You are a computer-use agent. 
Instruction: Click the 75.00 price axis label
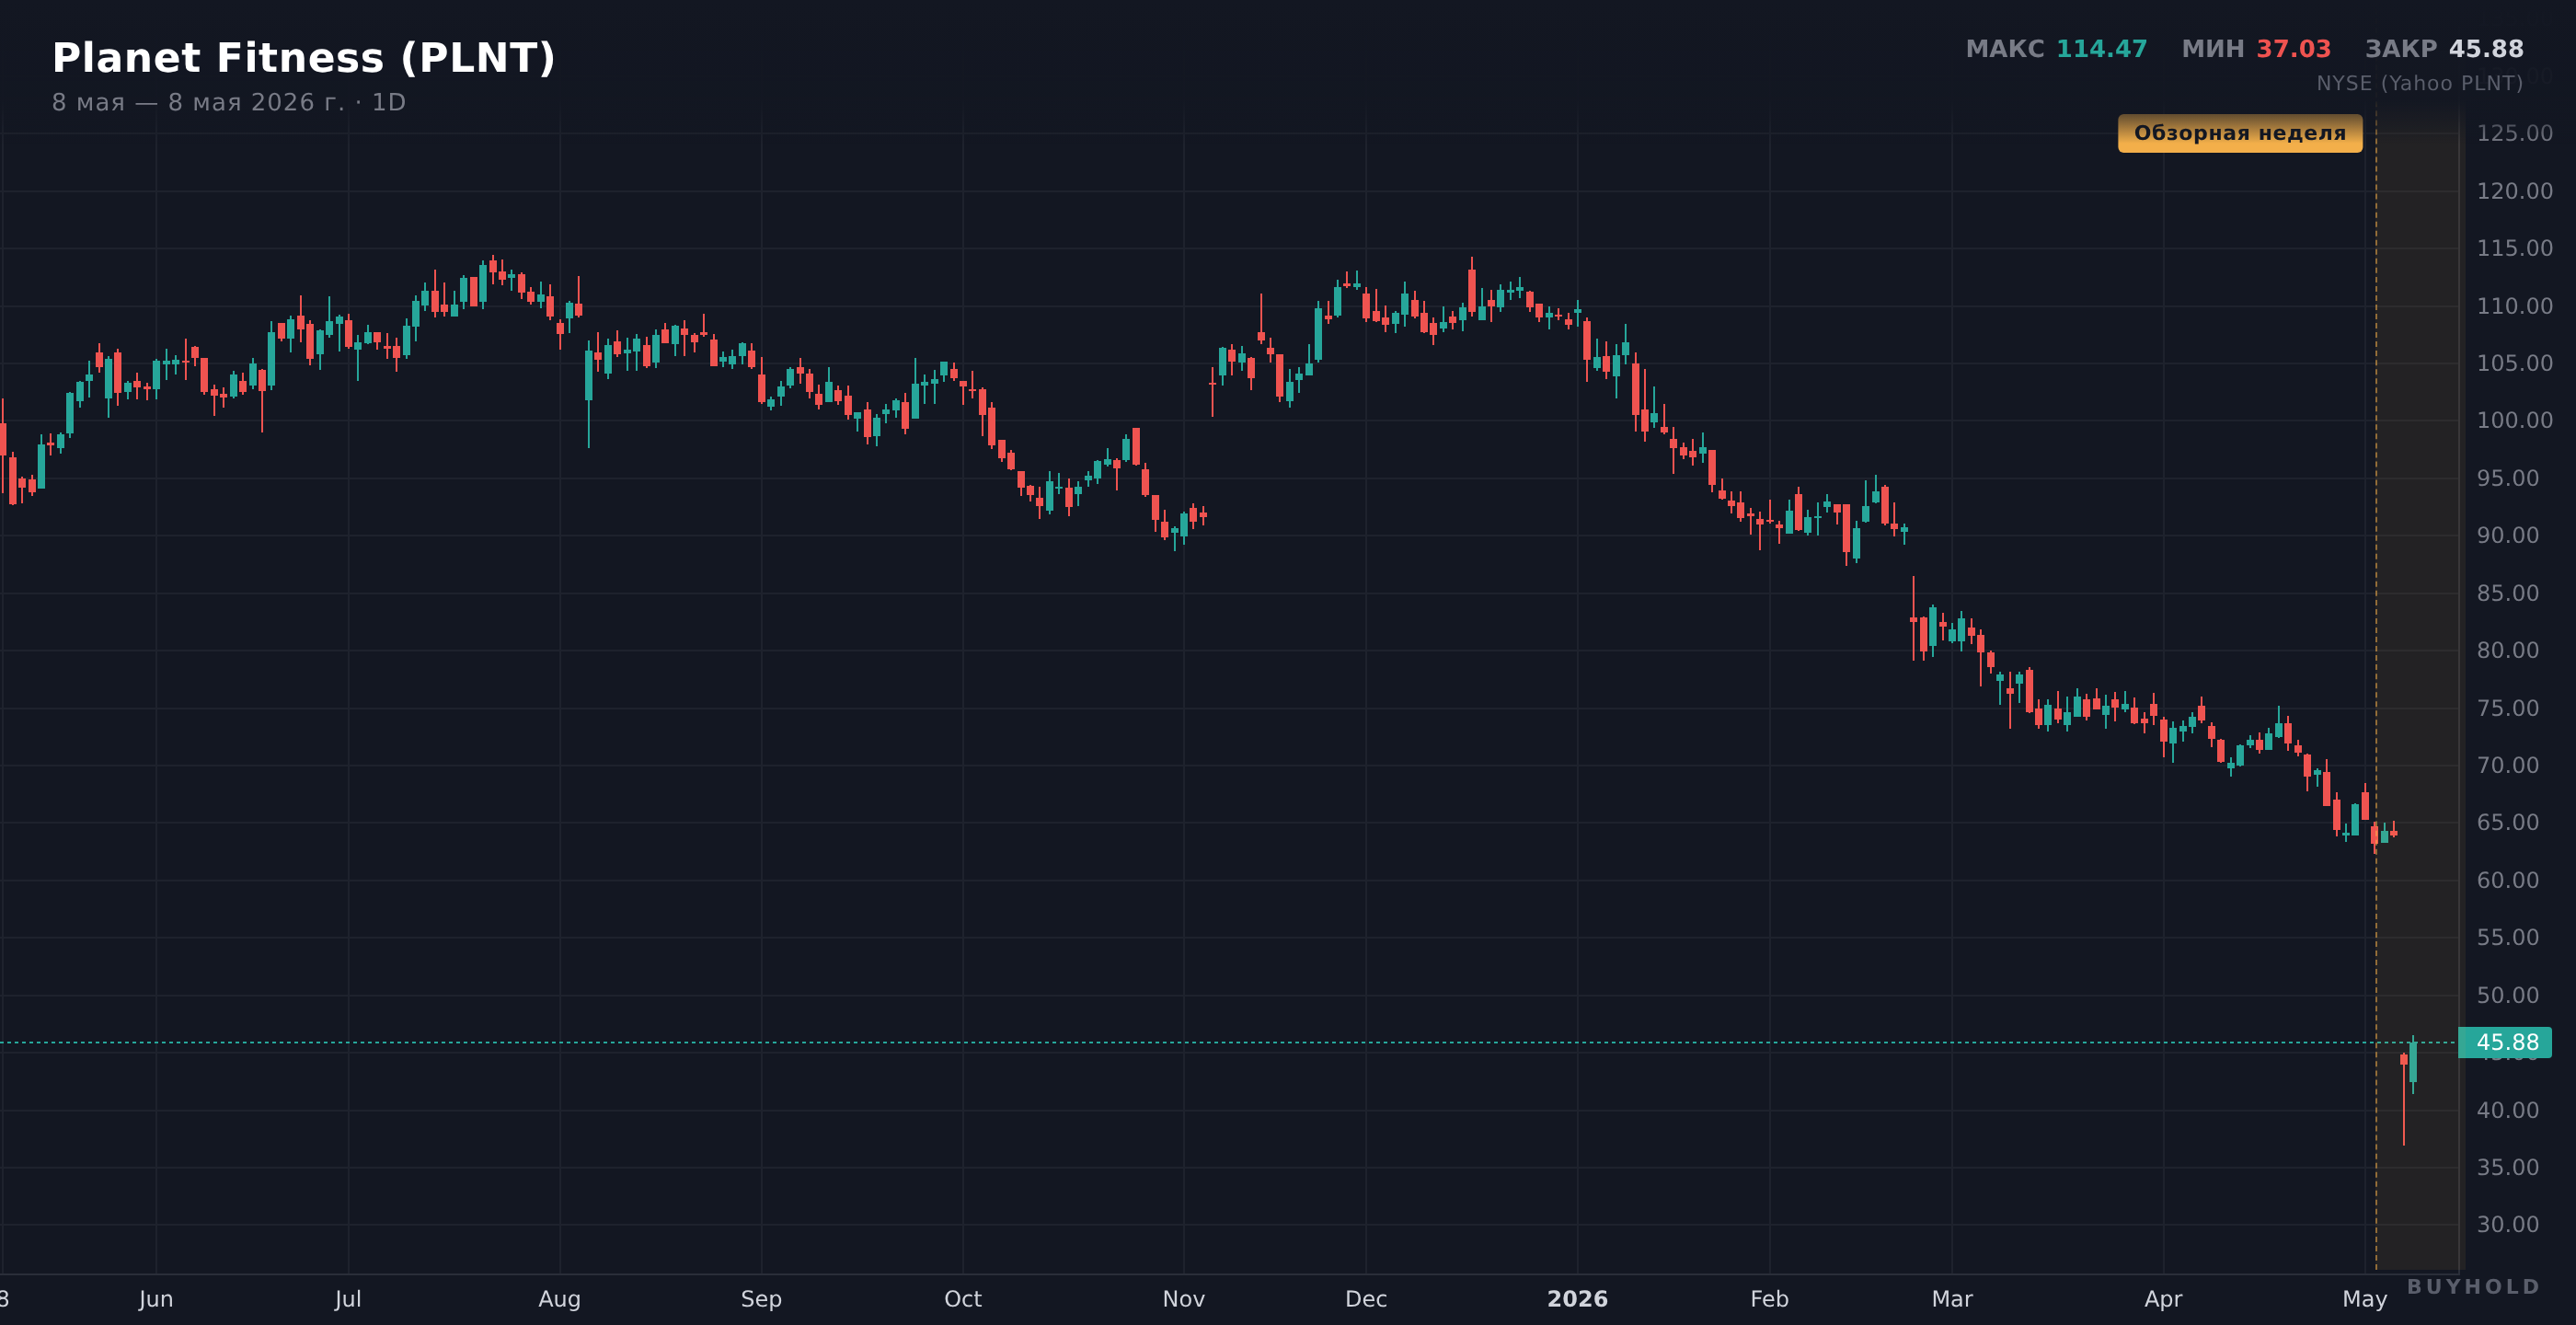point(2507,708)
